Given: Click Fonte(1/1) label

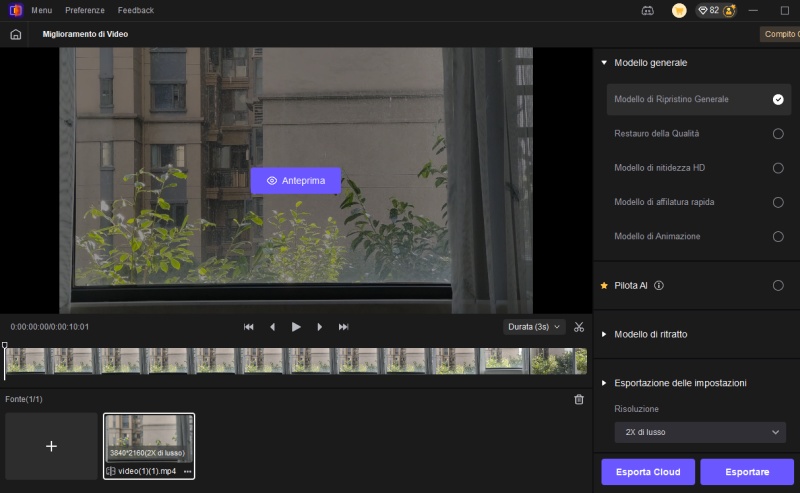Looking at the screenshot, I should coord(24,399).
